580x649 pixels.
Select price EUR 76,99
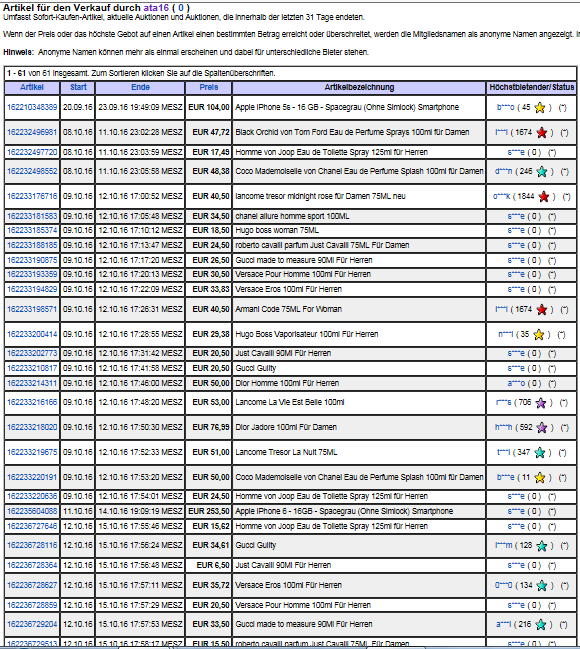coord(211,427)
